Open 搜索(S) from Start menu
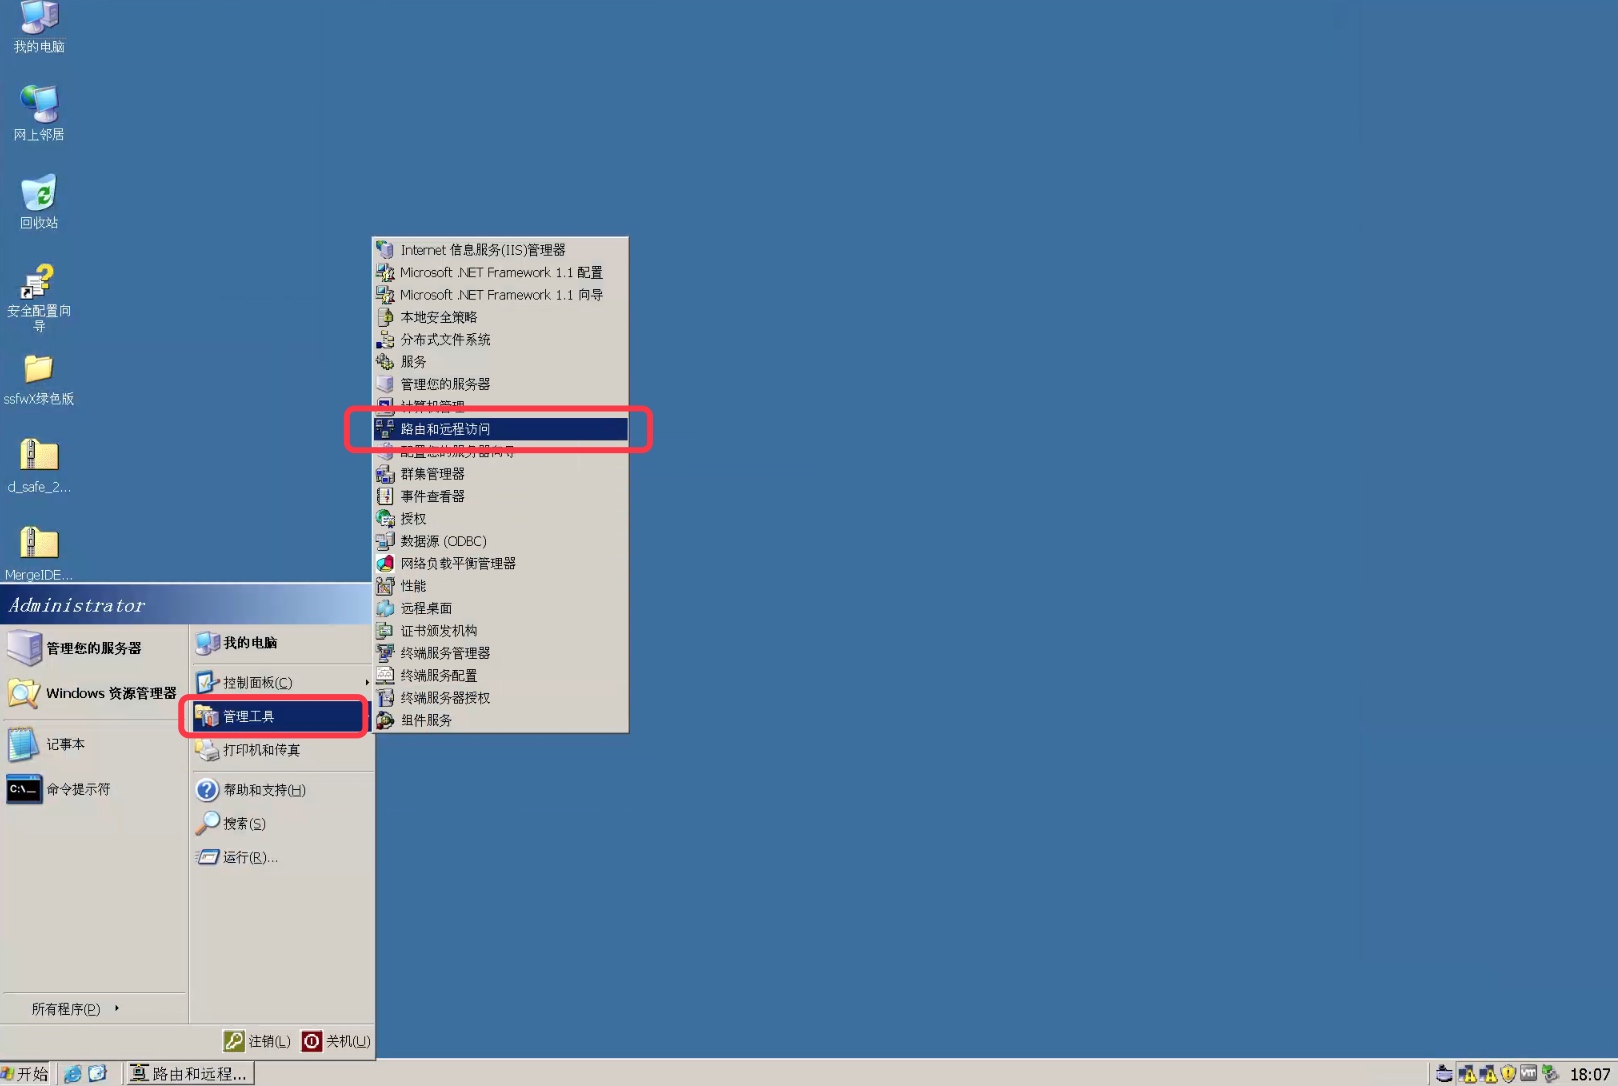Viewport: 1618px width, 1086px height. click(x=280, y=824)
